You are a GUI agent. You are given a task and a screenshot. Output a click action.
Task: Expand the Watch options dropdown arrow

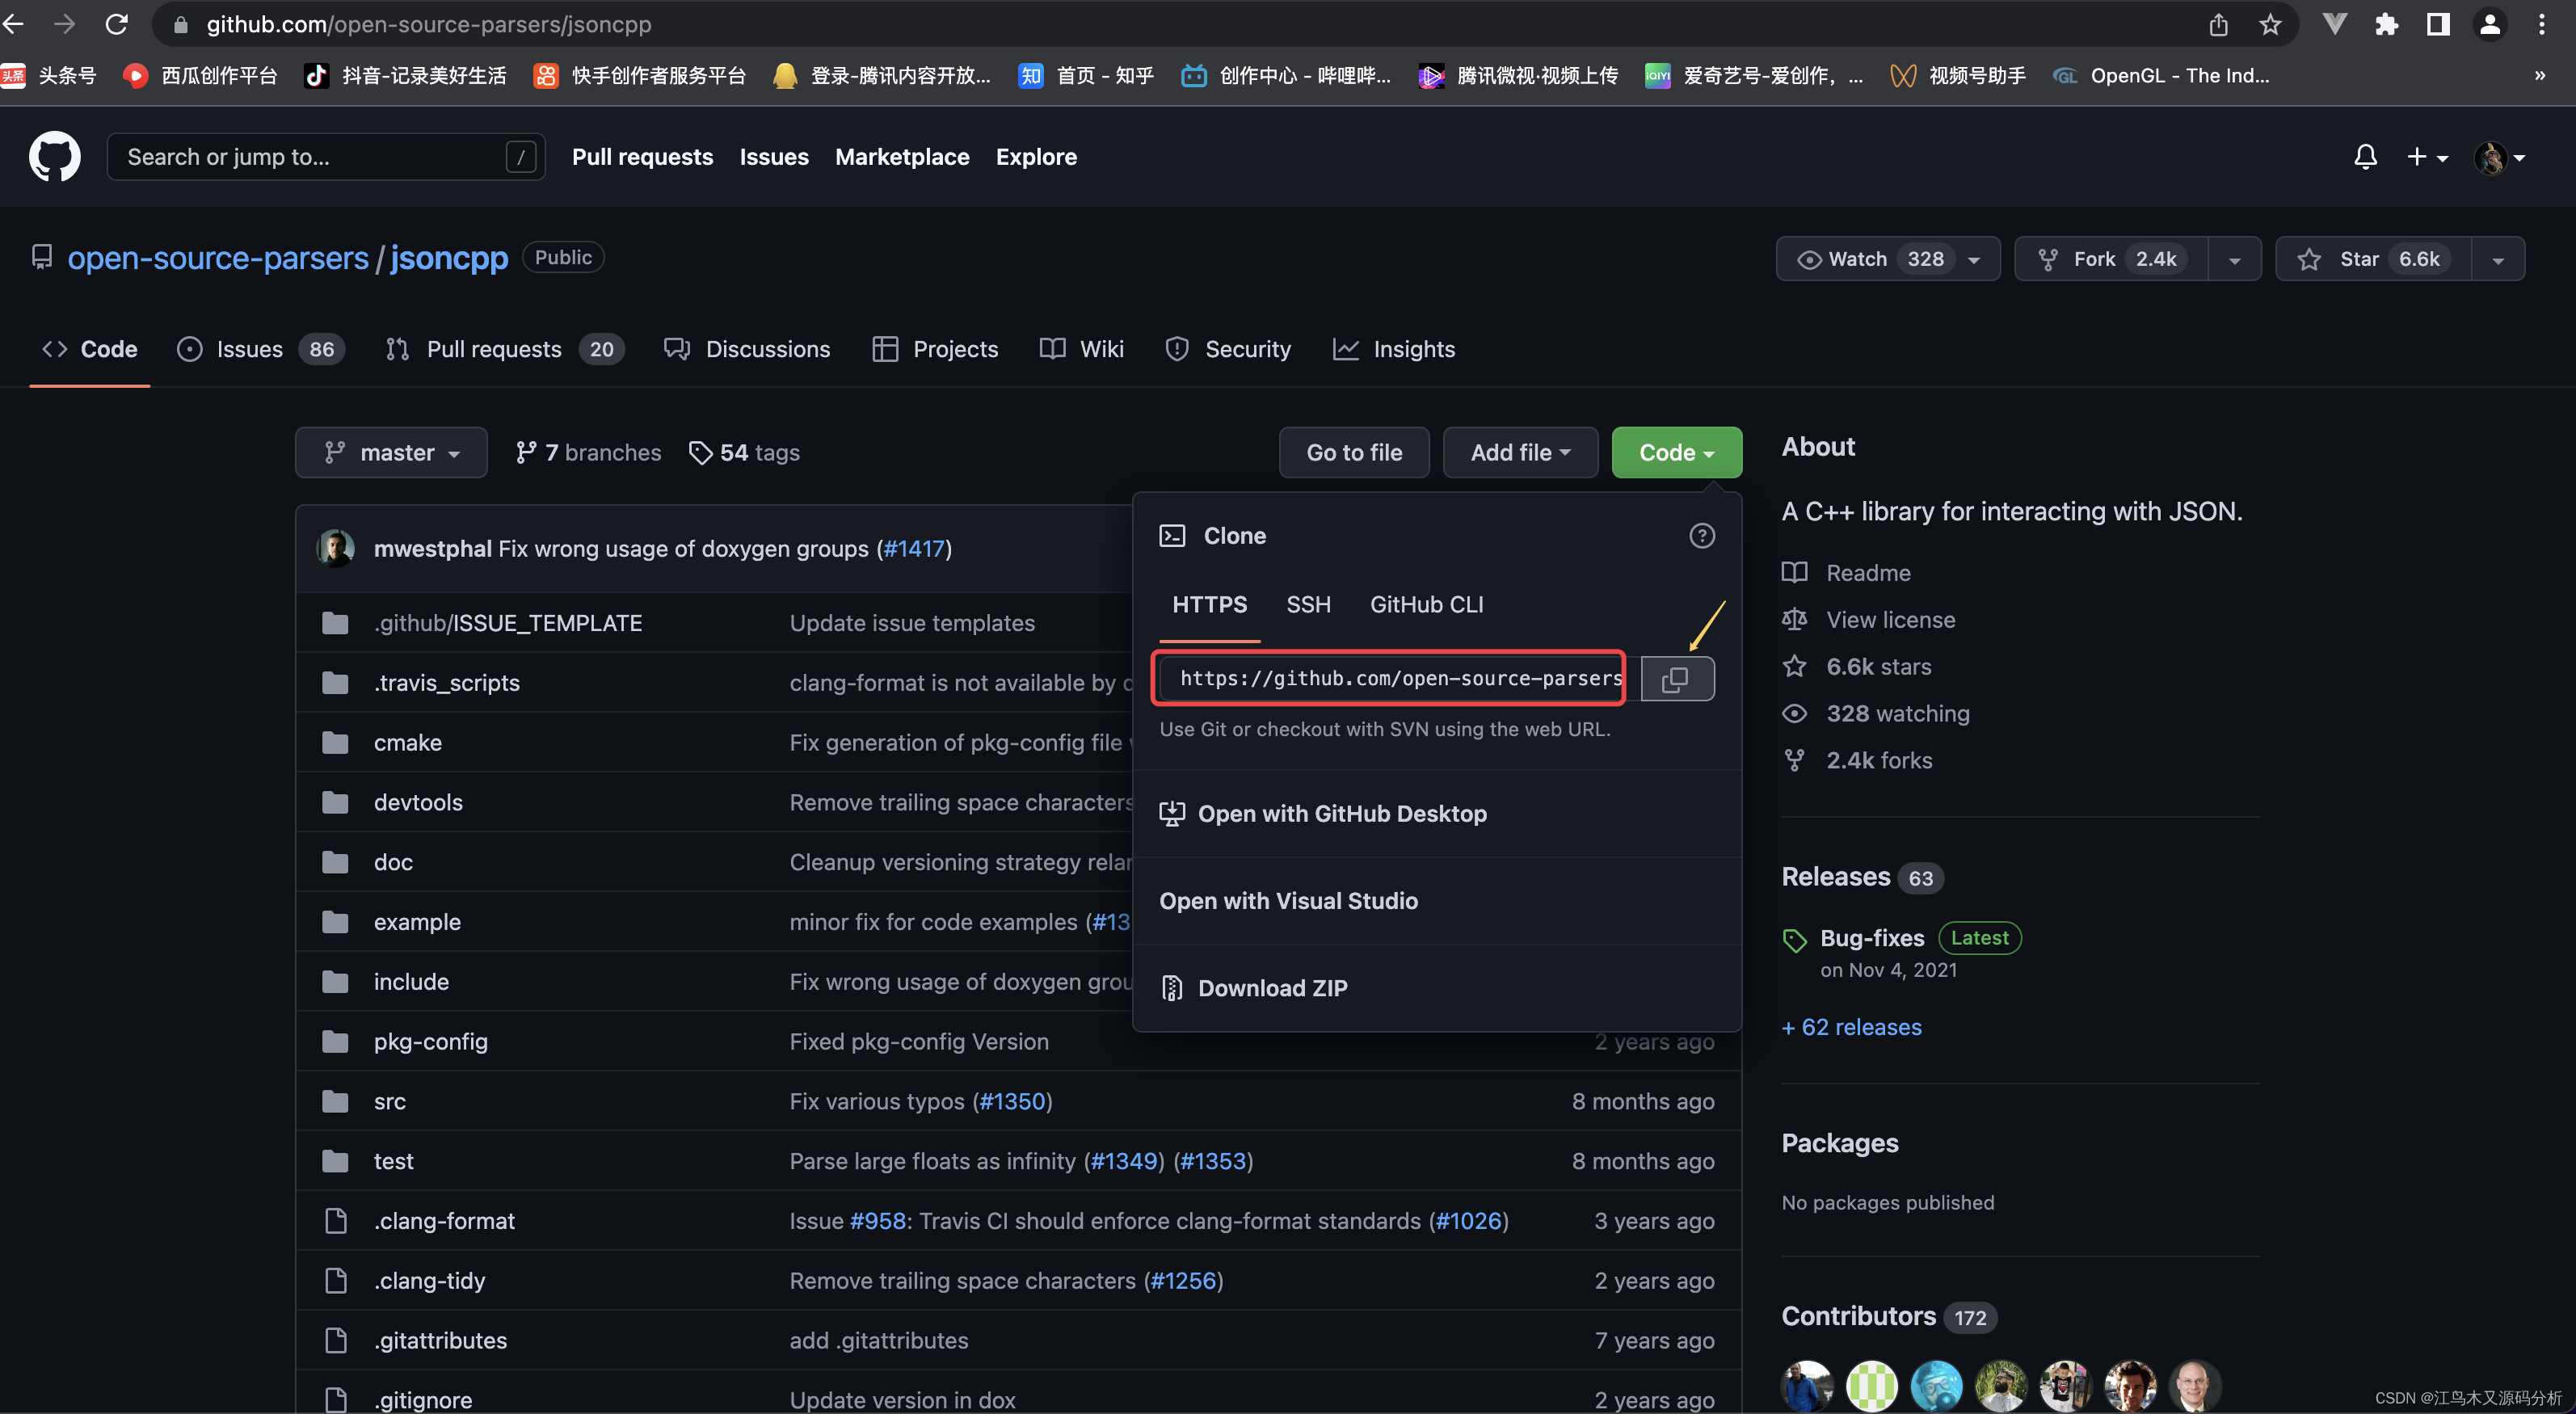(x=1974, y=260)
